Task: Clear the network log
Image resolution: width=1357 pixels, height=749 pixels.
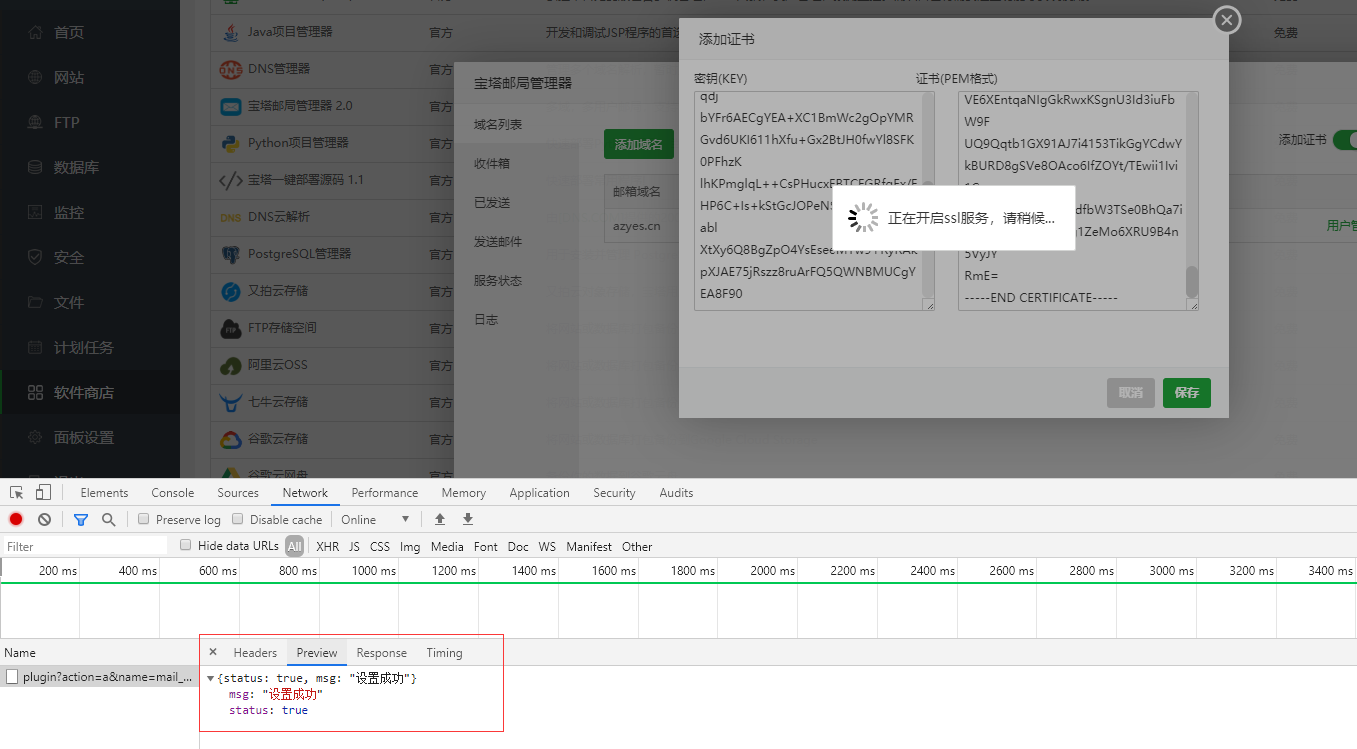Action: (44, 519)
